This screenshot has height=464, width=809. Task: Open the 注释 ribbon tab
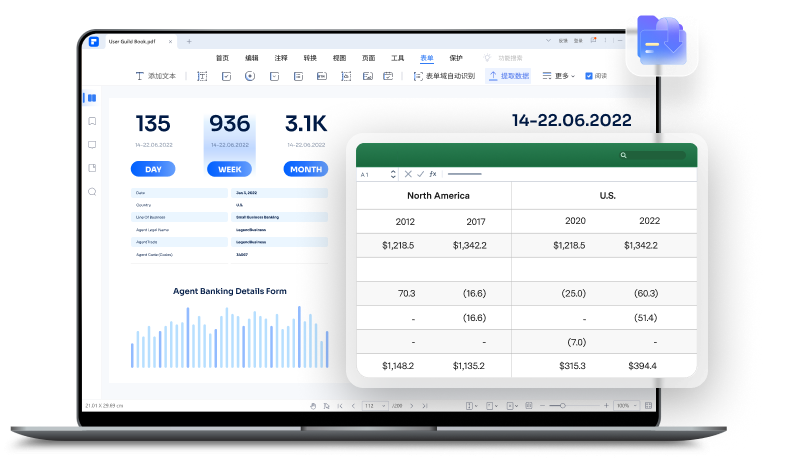click(281, 58)
